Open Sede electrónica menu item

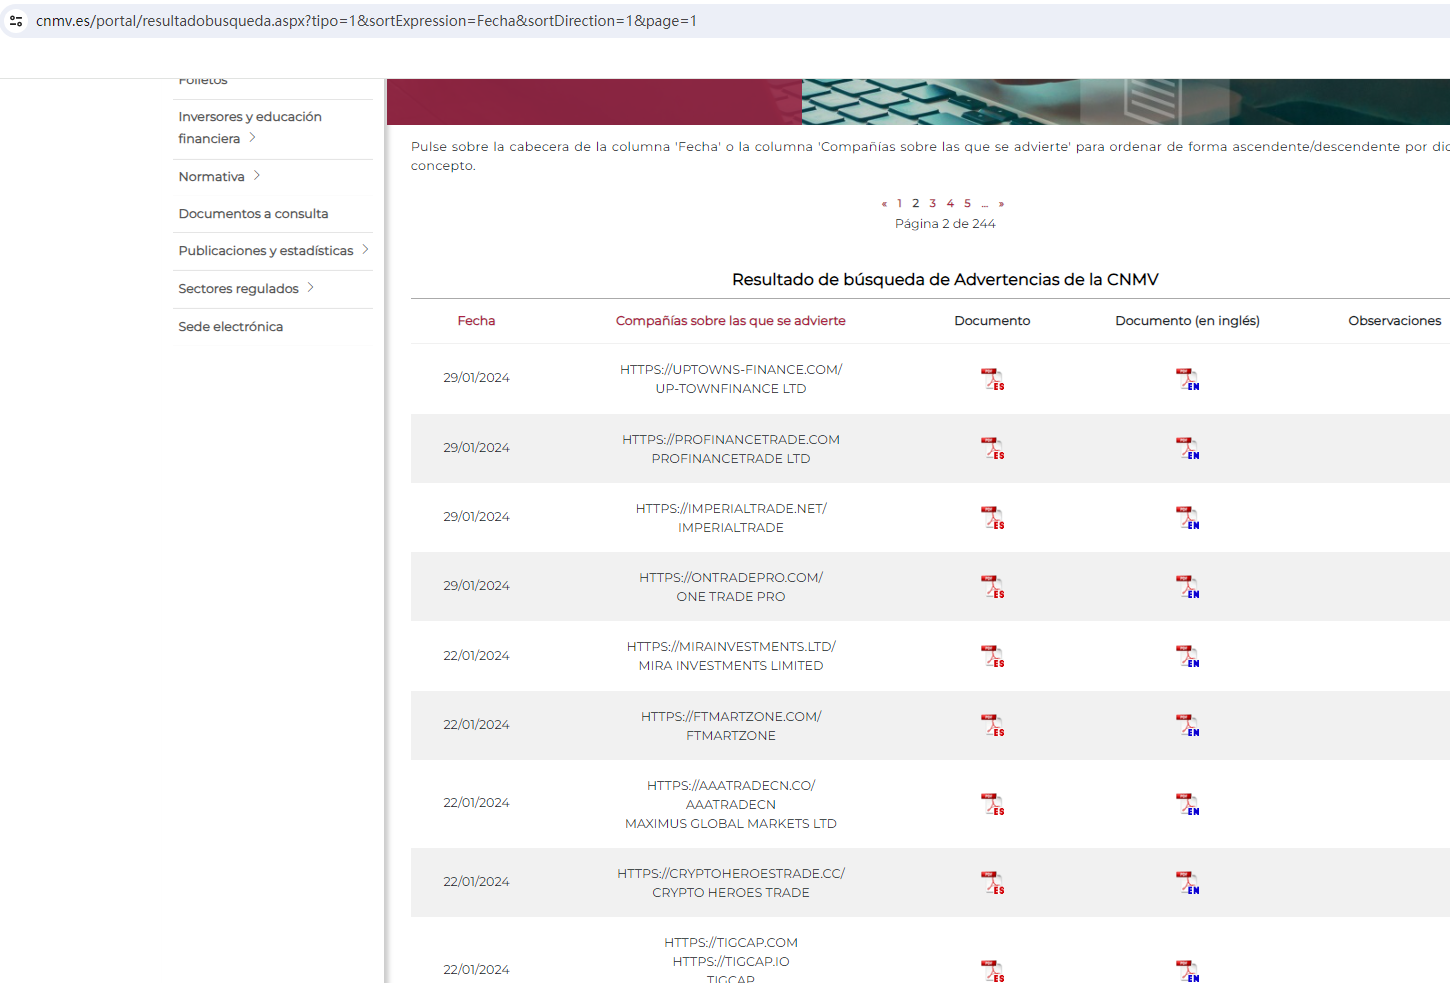pyautogui.click(x=230, y=327)
